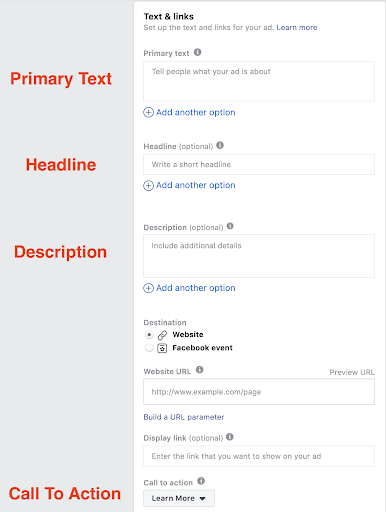Click the Preview URL link
This screenshot has height=512, width=386.
tap(352, 372)
